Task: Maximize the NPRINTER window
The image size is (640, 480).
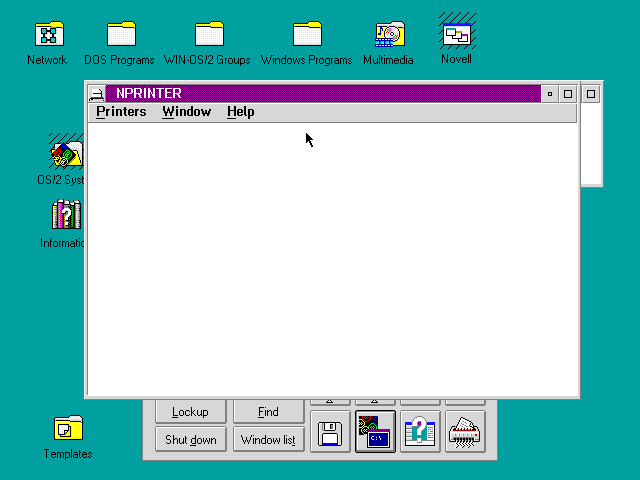Action: pos(568,94)
